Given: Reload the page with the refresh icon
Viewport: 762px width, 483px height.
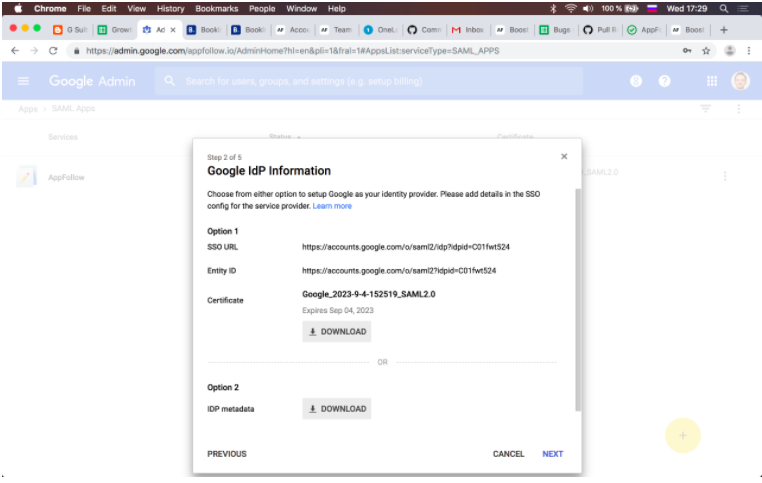Looking at the screenshot, I should (x=53, y=51).
